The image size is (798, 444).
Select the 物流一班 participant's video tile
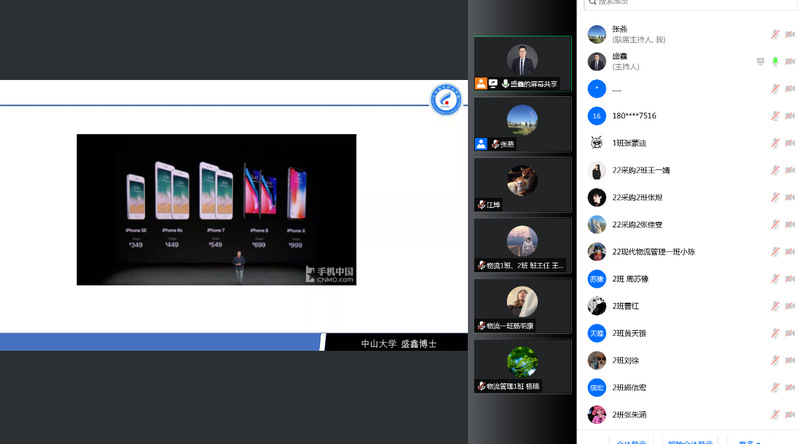pyautogui.click(x=523, y=306)
